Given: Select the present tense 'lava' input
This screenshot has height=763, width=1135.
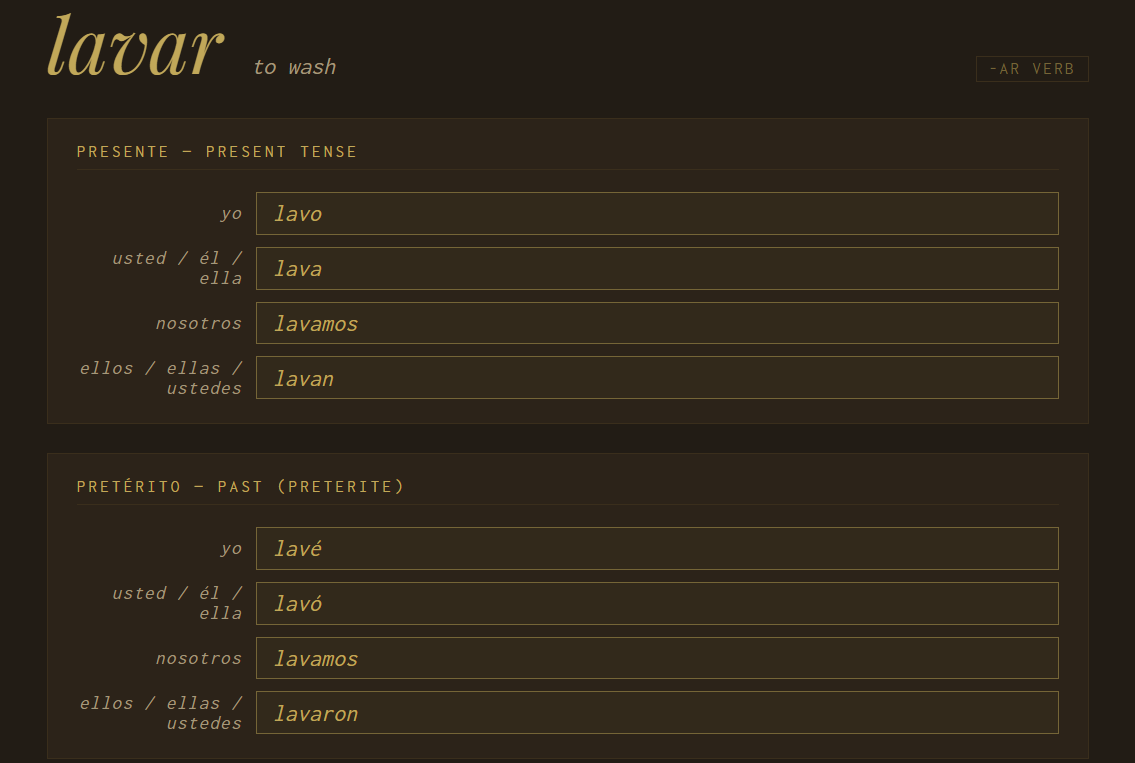Looking at the screenshot, I should pyautogui.click(x=656, y=269).
